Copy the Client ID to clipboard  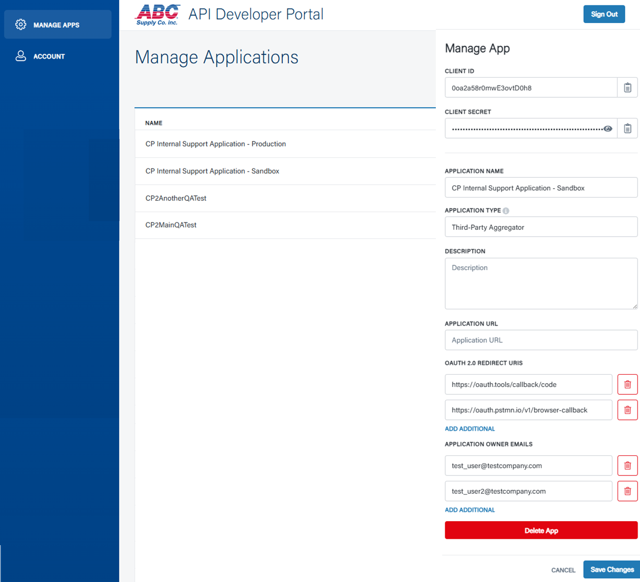pos(627,88)
